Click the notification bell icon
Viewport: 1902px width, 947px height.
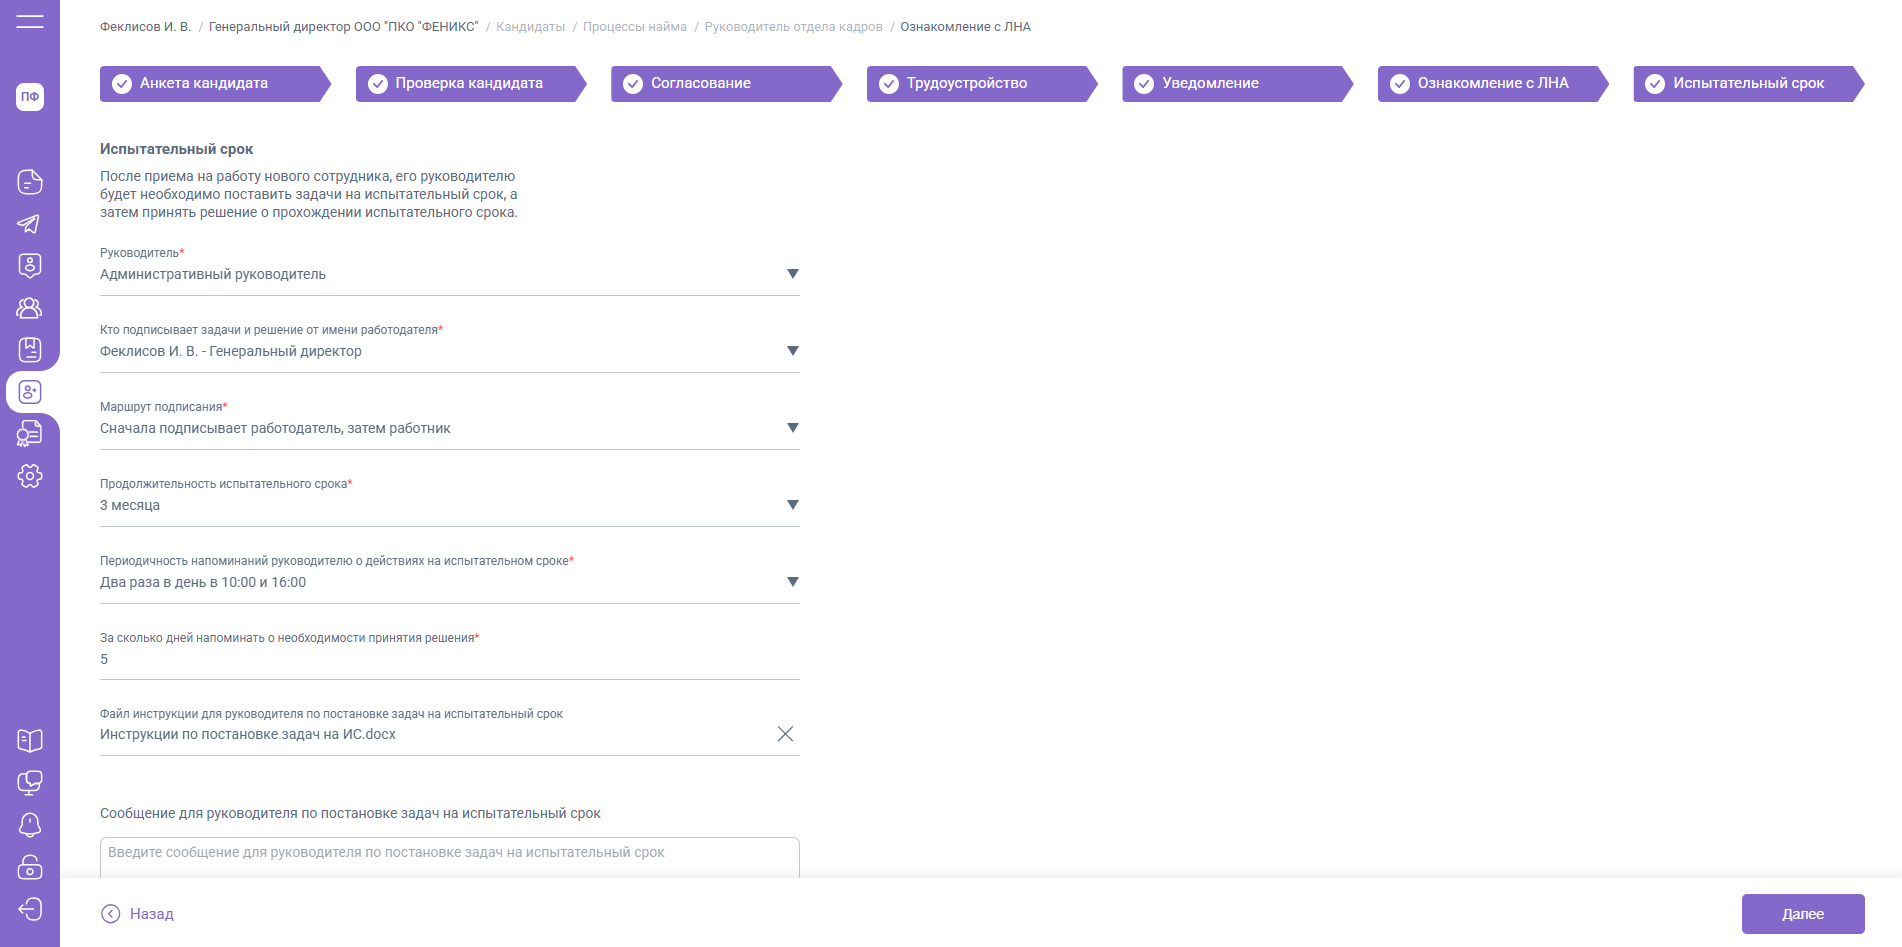30,824
